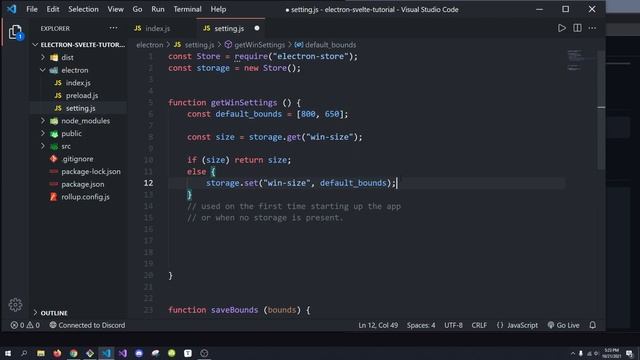Open the Explorer view in activity bar
Image resolution: width=640 pixels, height=360 pixels.
15,32
